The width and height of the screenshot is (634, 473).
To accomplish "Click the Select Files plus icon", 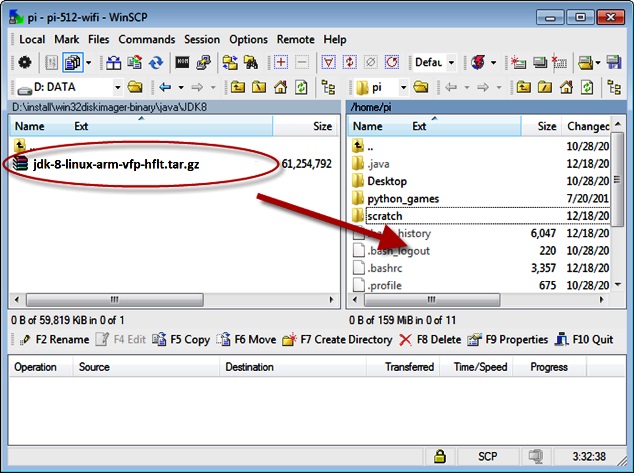I will (x=281, y=62).
